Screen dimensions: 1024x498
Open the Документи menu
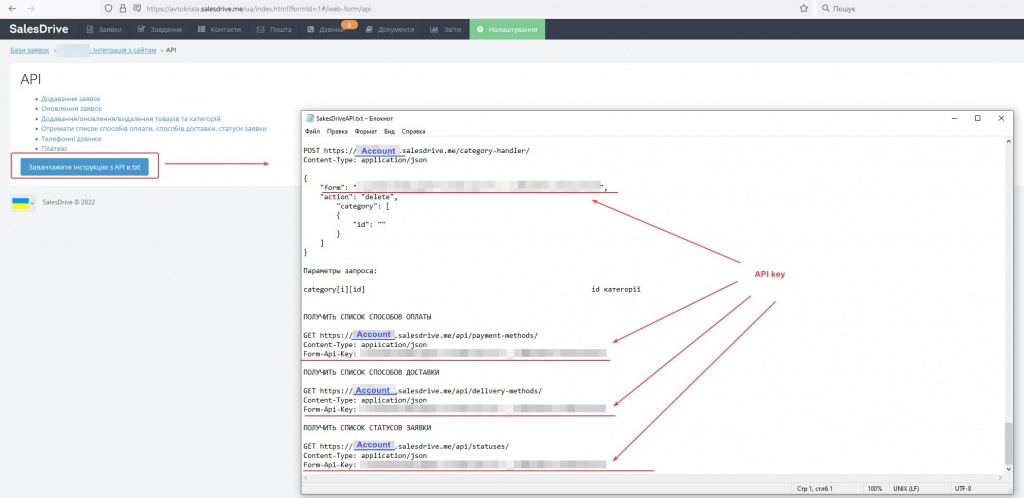(x=389, y=29)
